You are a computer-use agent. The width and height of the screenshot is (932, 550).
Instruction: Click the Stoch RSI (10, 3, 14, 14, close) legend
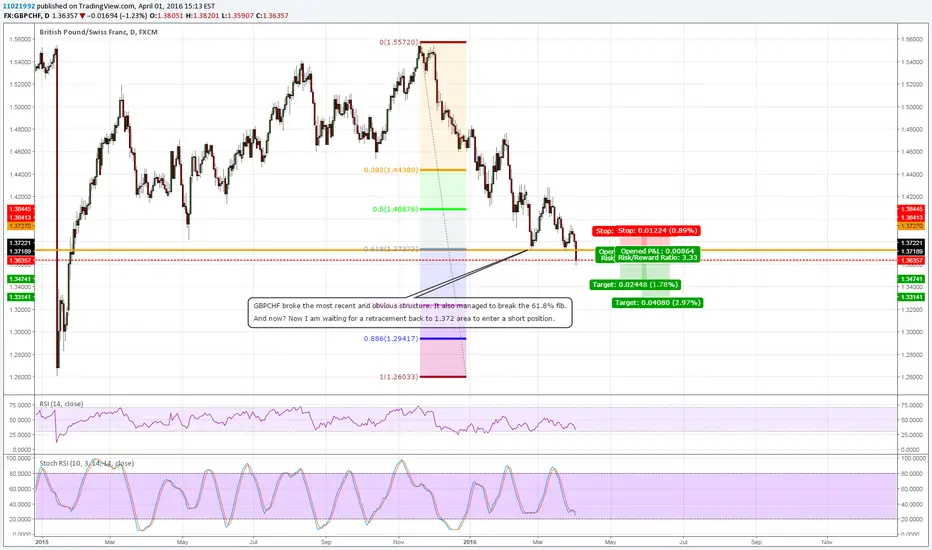click(x=87, y=463)
